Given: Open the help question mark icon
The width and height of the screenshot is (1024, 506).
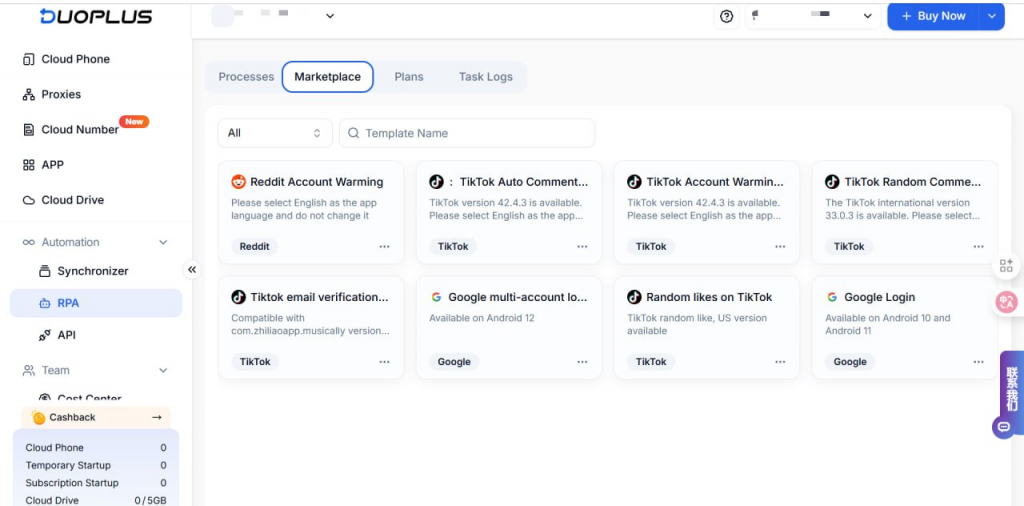Looking at the screenshot, I should [726, 16].
